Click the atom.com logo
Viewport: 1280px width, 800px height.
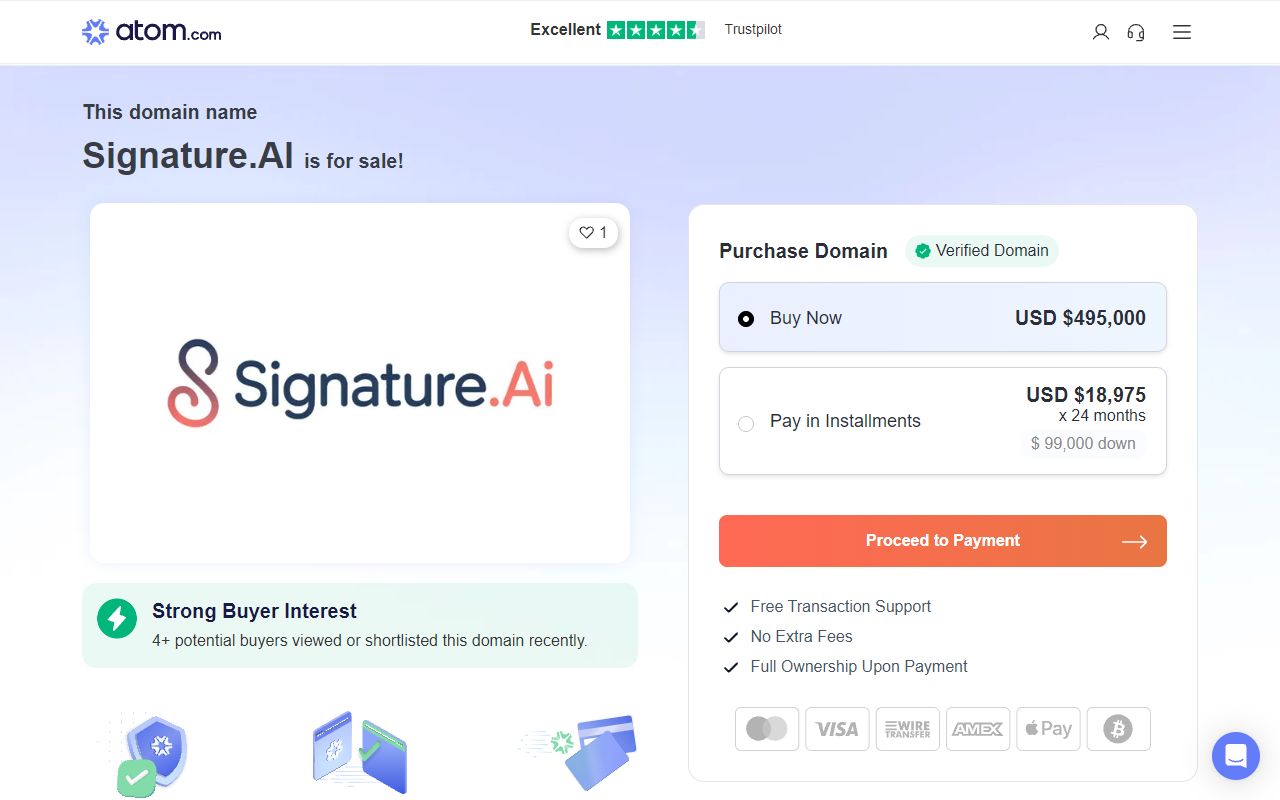coord(152,32)
